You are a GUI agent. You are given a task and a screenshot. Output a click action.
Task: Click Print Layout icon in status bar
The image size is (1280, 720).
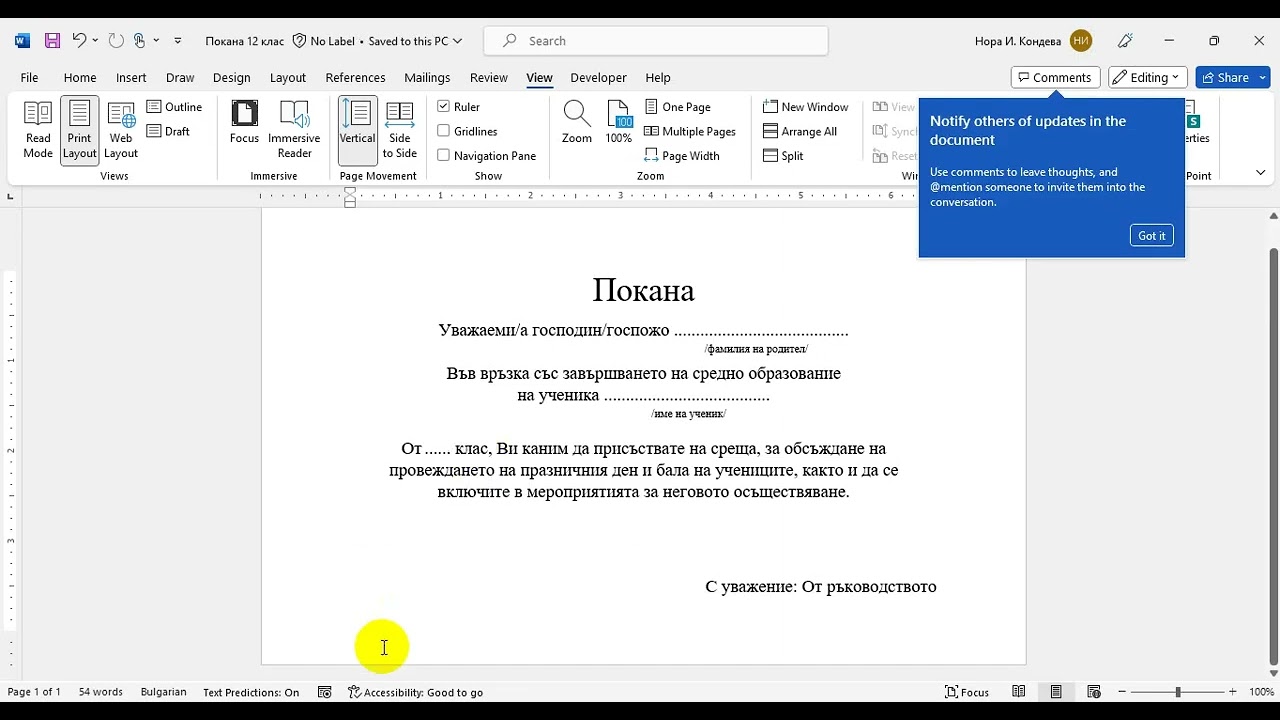(1056, 692)
